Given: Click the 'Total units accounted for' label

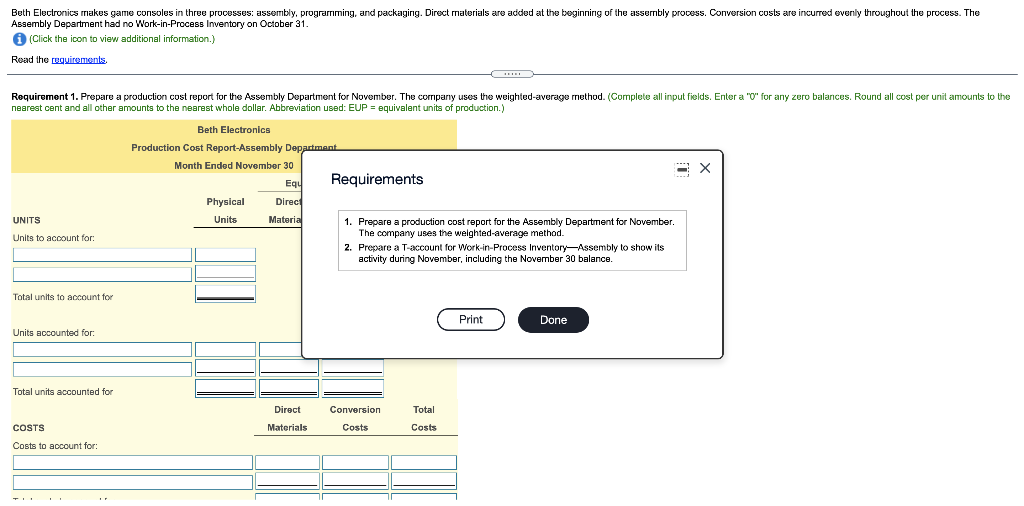Looking at the screenshot, I should [63, 392].
